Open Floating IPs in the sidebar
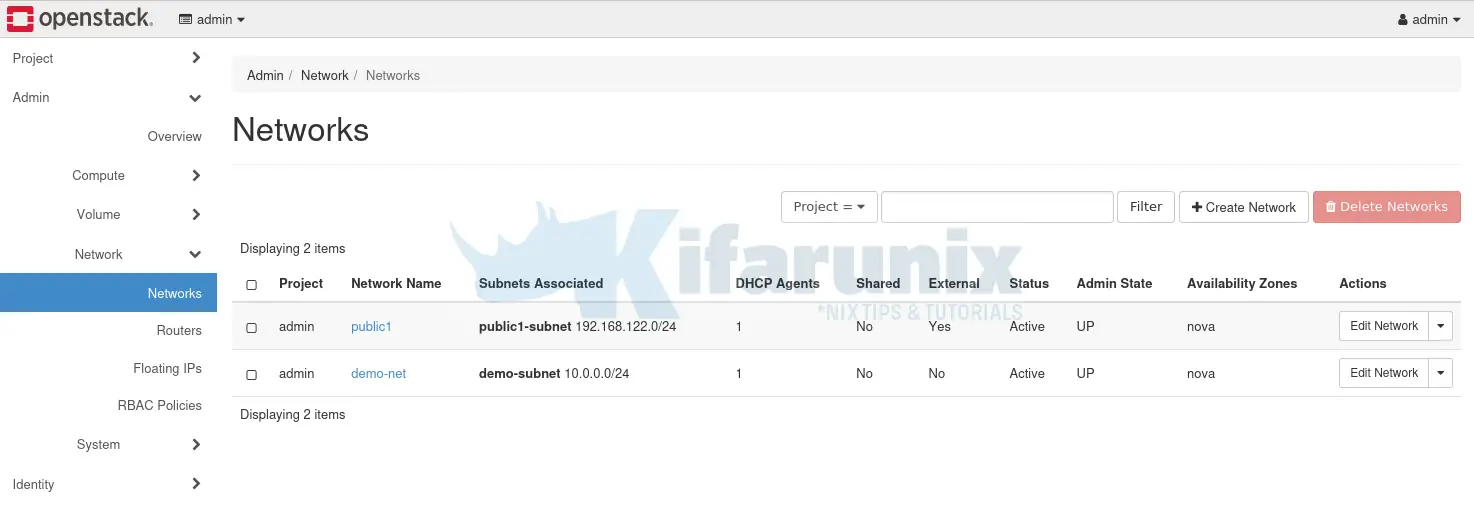 click(x=167, y=368)
